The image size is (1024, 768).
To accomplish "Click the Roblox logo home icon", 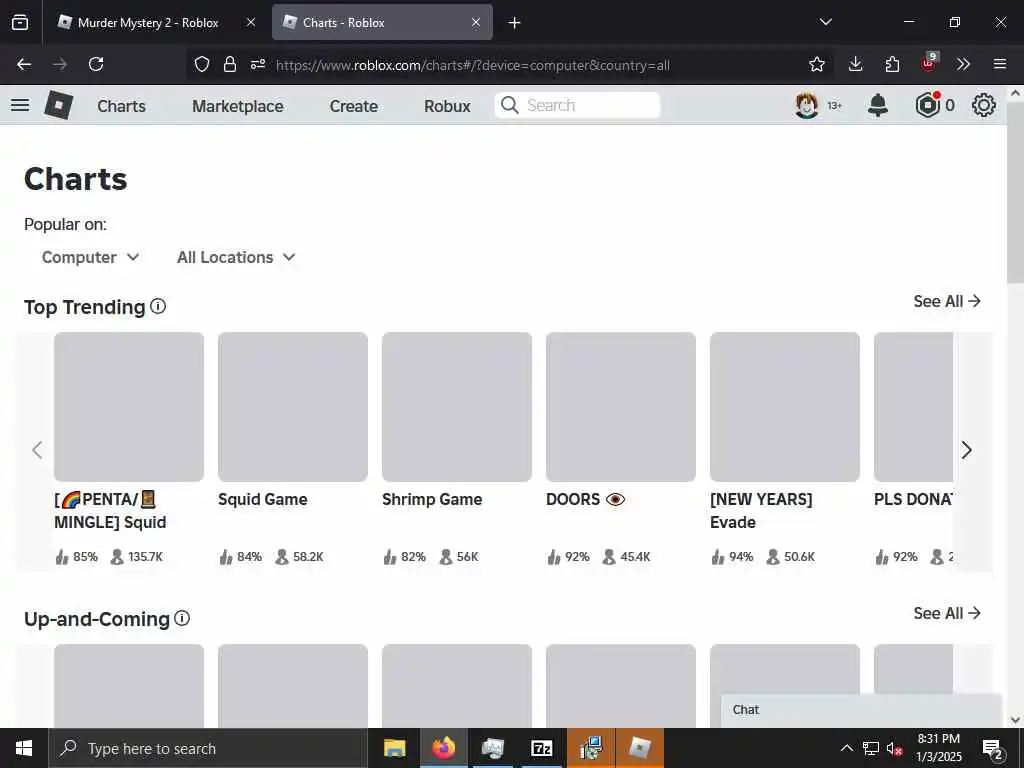I will pyautogui.click(x=59, y=105).
